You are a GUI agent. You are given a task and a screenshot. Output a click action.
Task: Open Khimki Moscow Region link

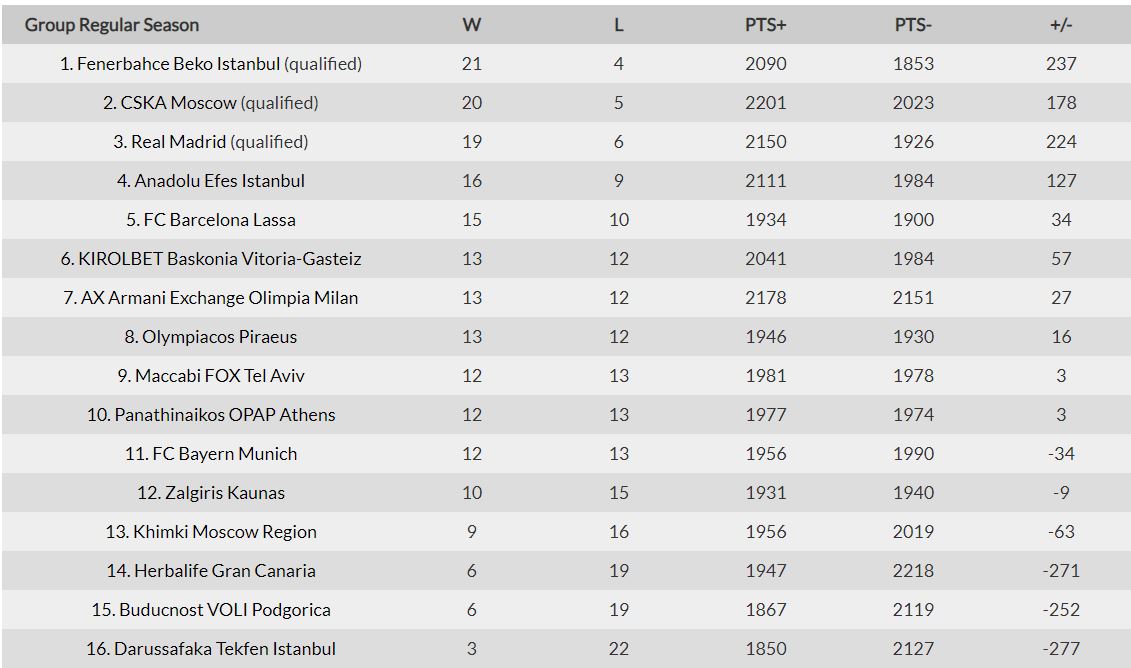[x=224, y=532]
